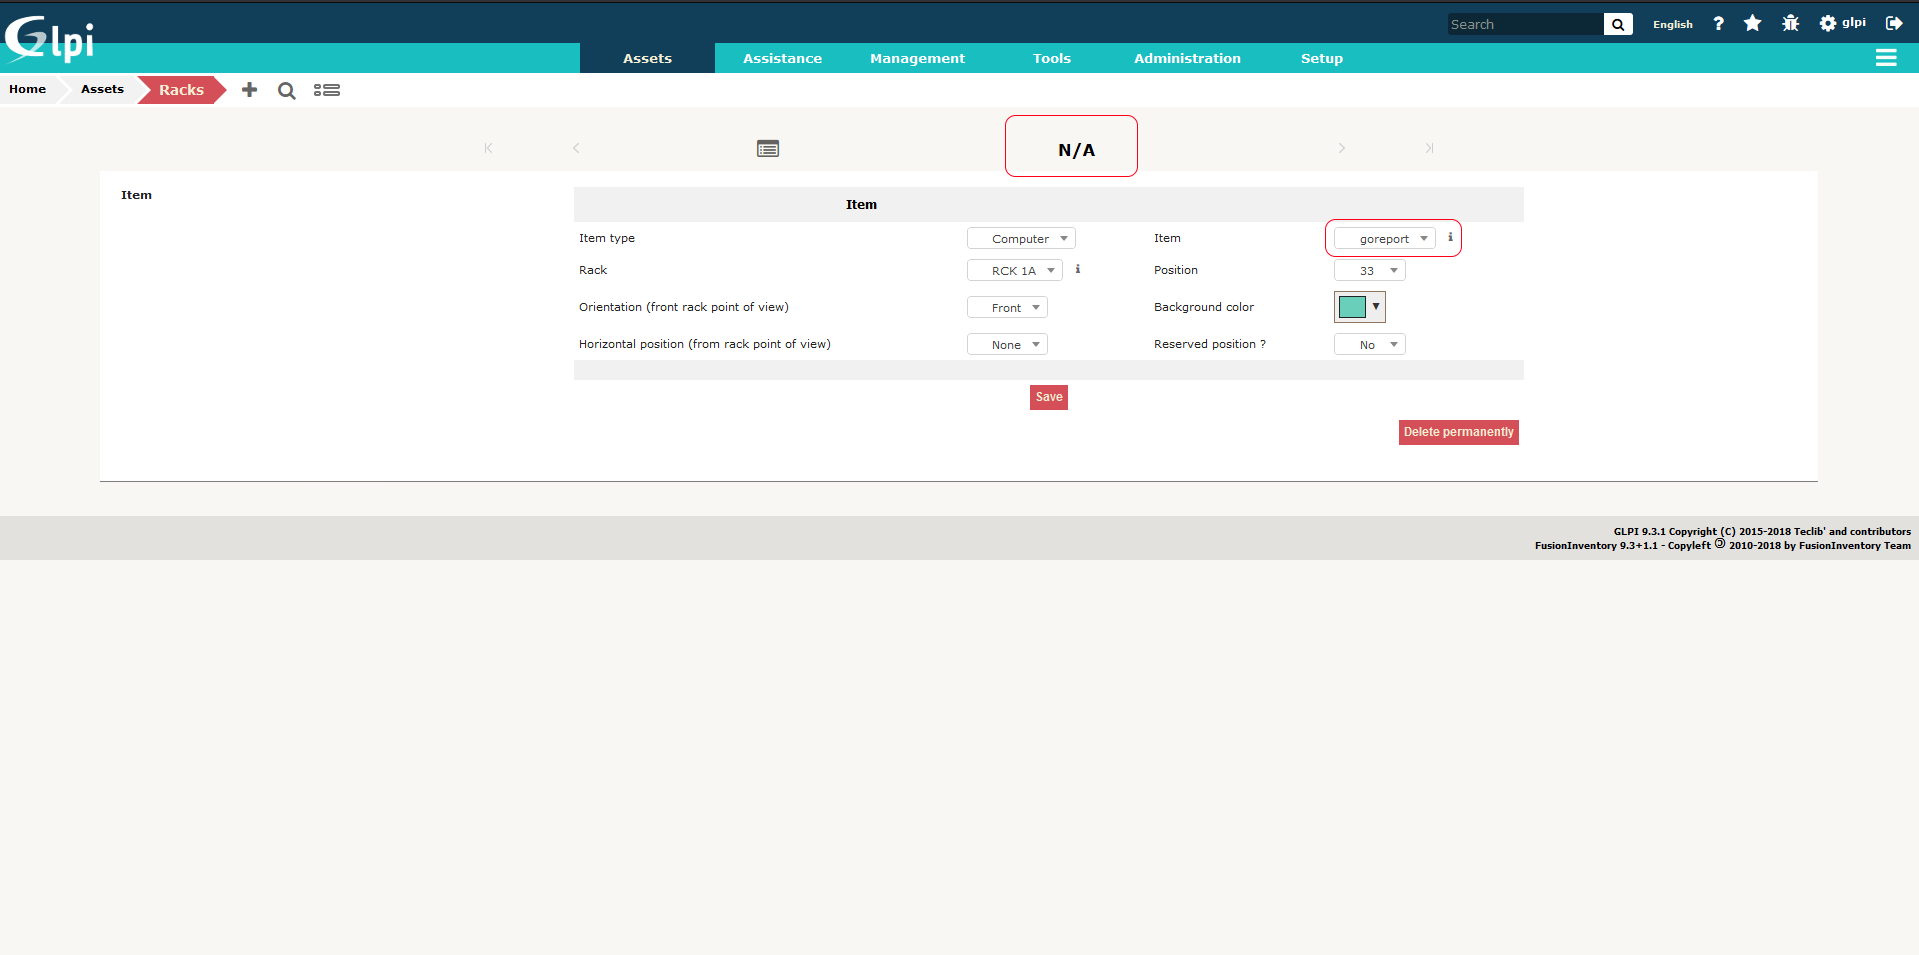Go to last record arrow

pyautogui.click(x=1430, y=148)
